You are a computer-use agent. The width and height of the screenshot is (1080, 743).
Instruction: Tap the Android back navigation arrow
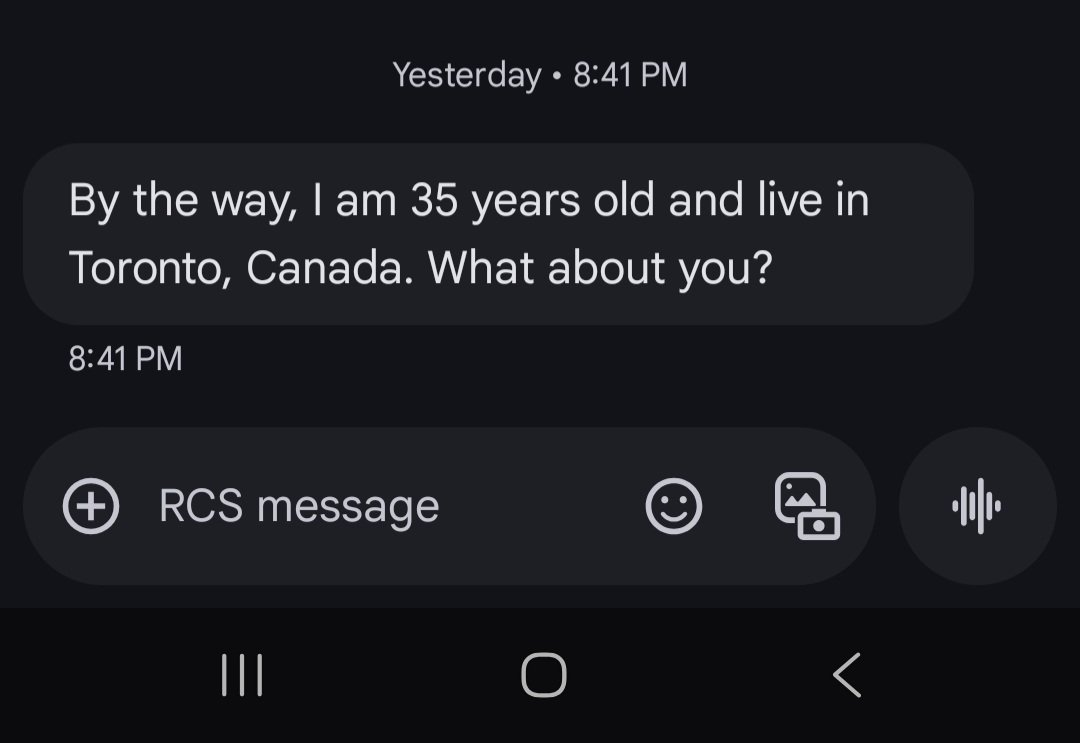coord(847,675)
